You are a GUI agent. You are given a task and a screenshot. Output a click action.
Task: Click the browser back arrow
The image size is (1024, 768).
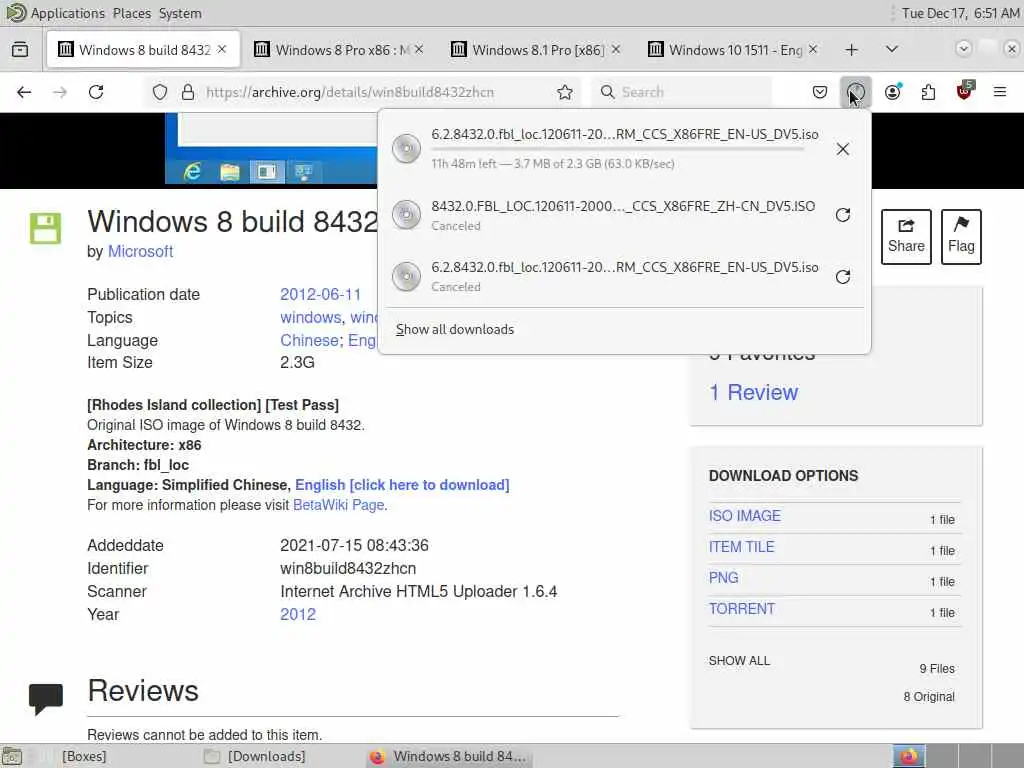click(24, 92)
